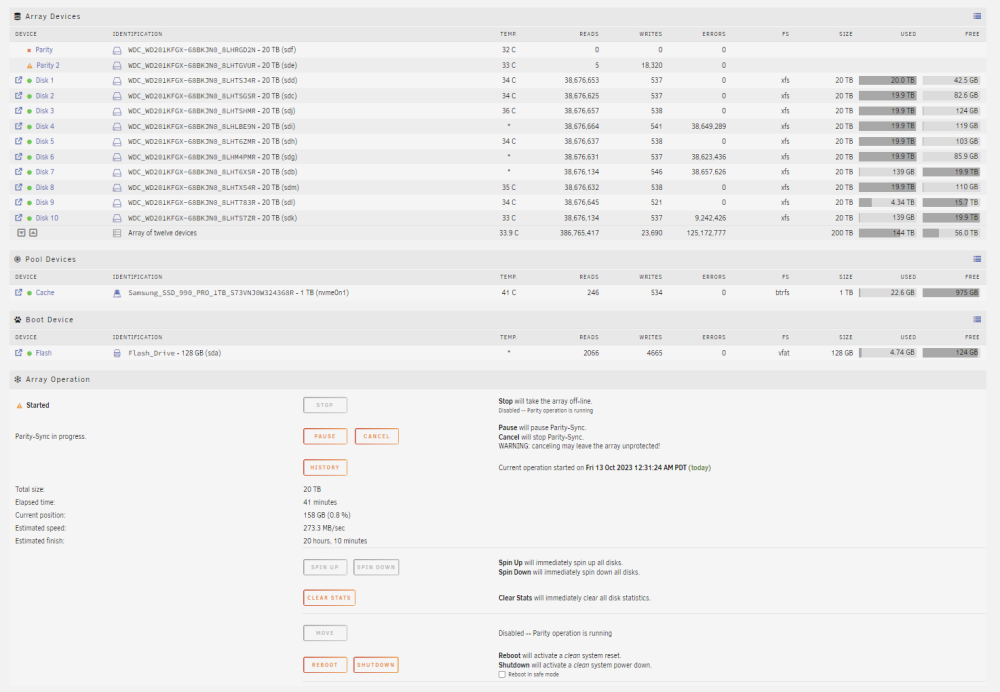Click disk icon for Disk 4 identification
Screen dimensions: 1000x692
117,127
